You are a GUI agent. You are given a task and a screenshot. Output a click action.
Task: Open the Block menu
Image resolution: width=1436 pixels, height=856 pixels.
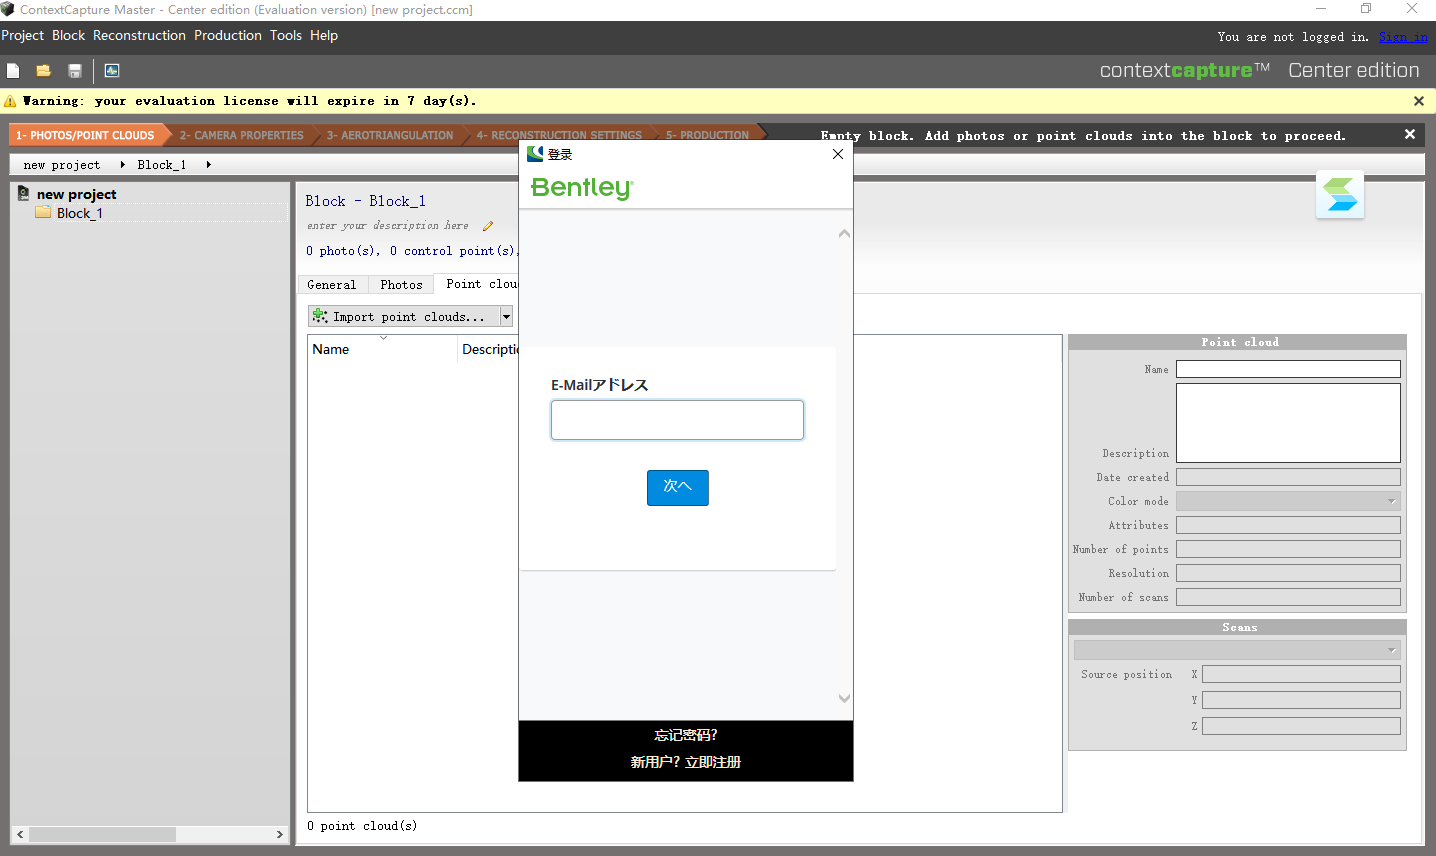pyautogui.click(x=68, y=35)
